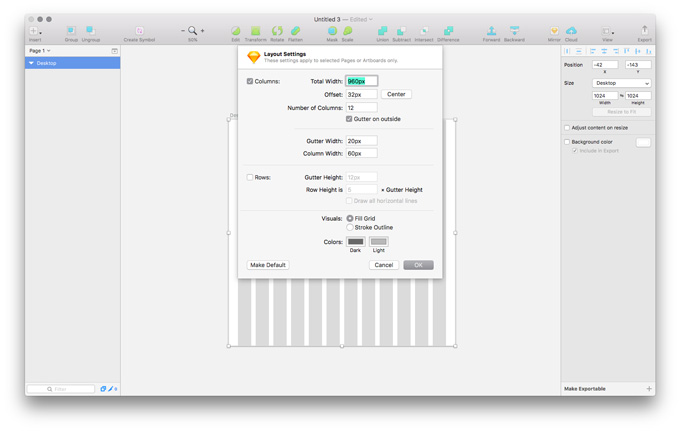
Task: Click the slice filter pen icon
Action: tap(111, 389)
